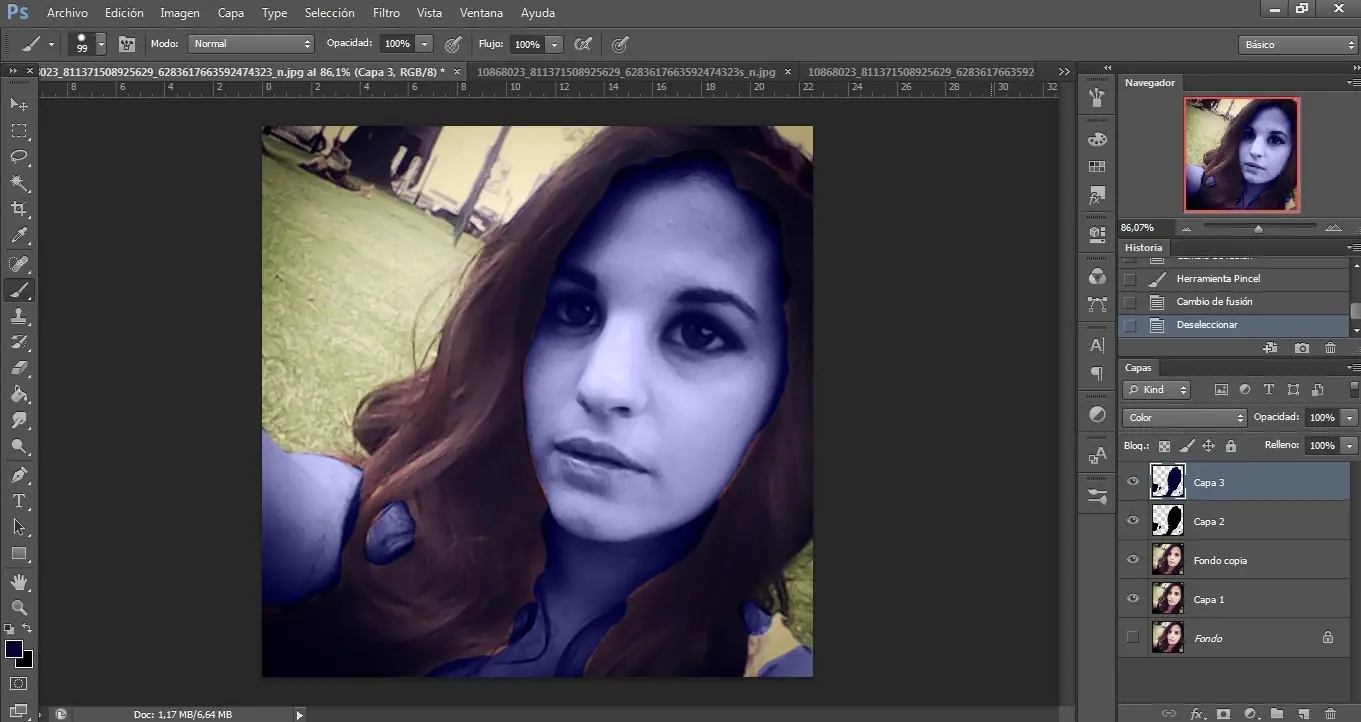1361x722 pixels.
Task: Open the brush preset picker arrow
Action: (101, 44)
